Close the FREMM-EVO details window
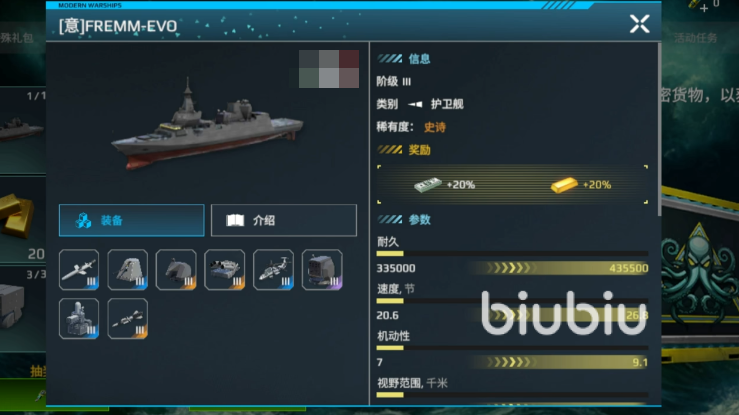Image resolution: width=739 pixels, height=415 pixels. 640,24
